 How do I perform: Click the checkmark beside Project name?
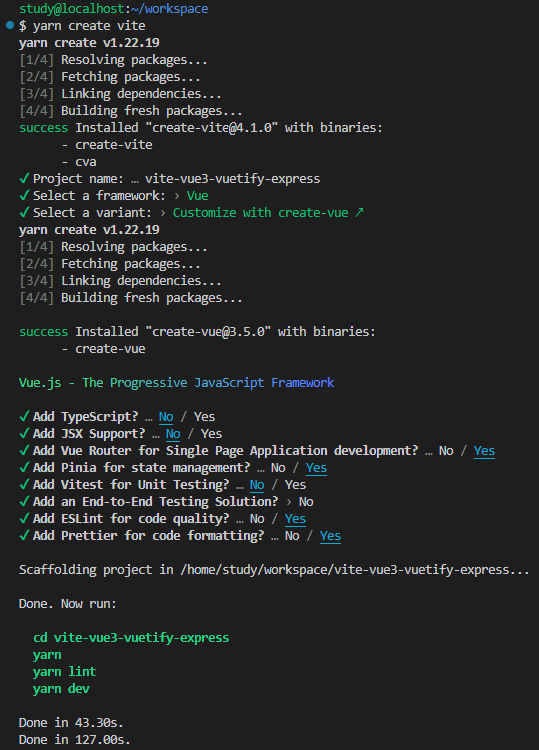pyautogui.click(x=24, y=179)
